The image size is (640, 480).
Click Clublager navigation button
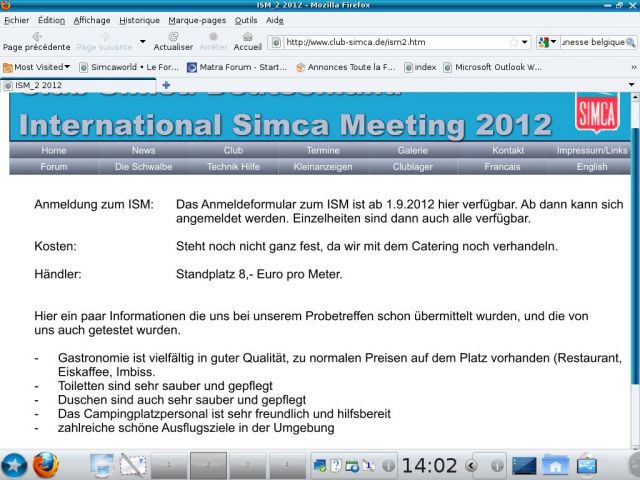pos(413,167)
